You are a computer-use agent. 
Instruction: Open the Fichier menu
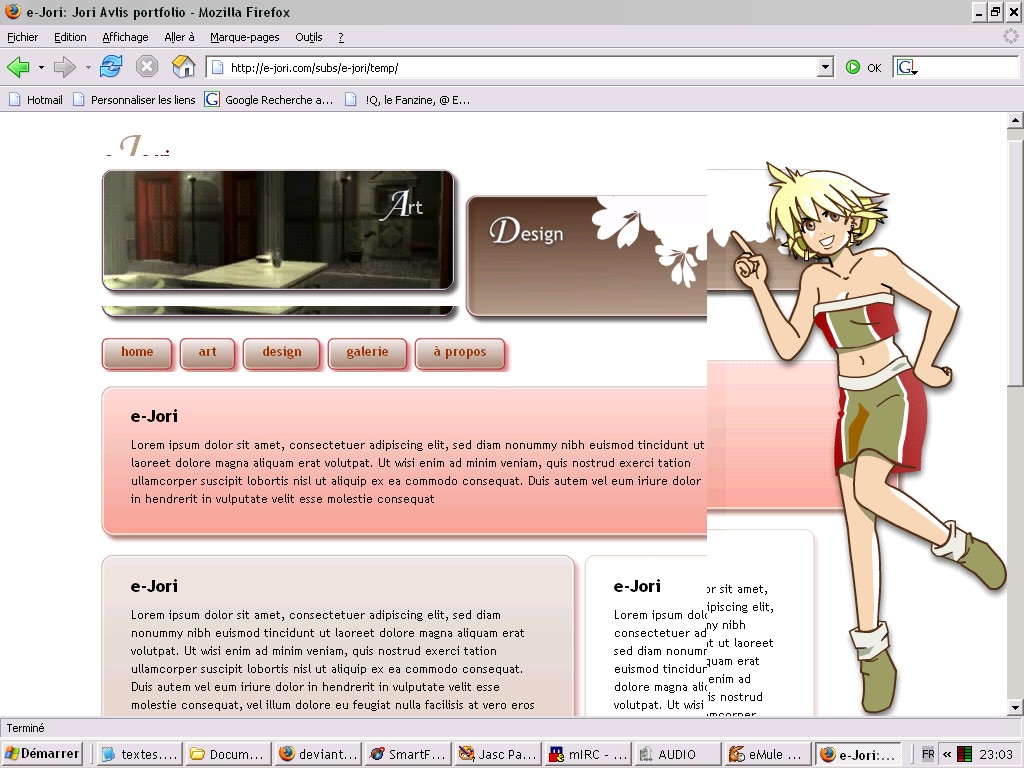coord(22,37)
